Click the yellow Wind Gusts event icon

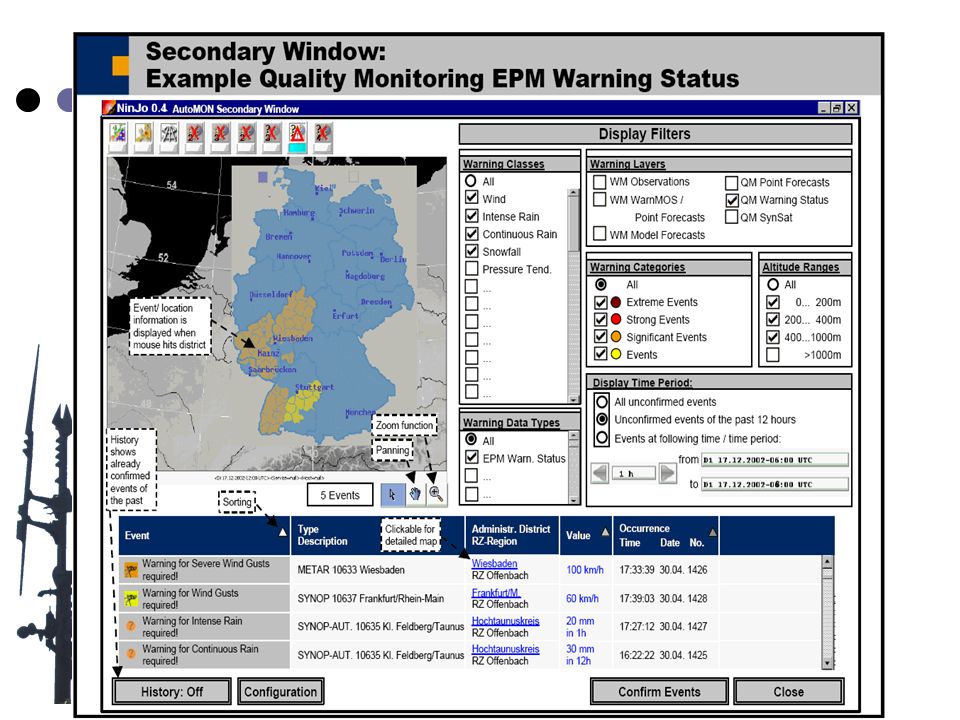(131, 599)
